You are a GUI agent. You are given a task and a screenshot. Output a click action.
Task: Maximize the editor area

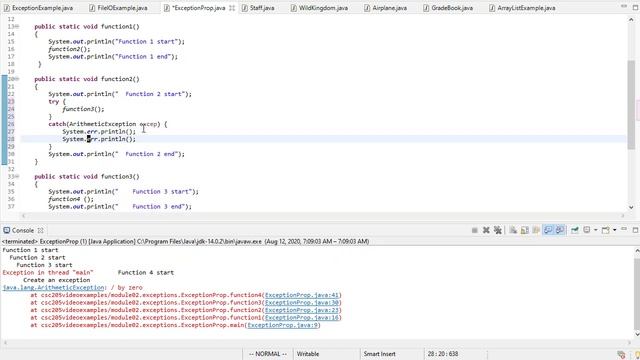[x=636, y=7]
